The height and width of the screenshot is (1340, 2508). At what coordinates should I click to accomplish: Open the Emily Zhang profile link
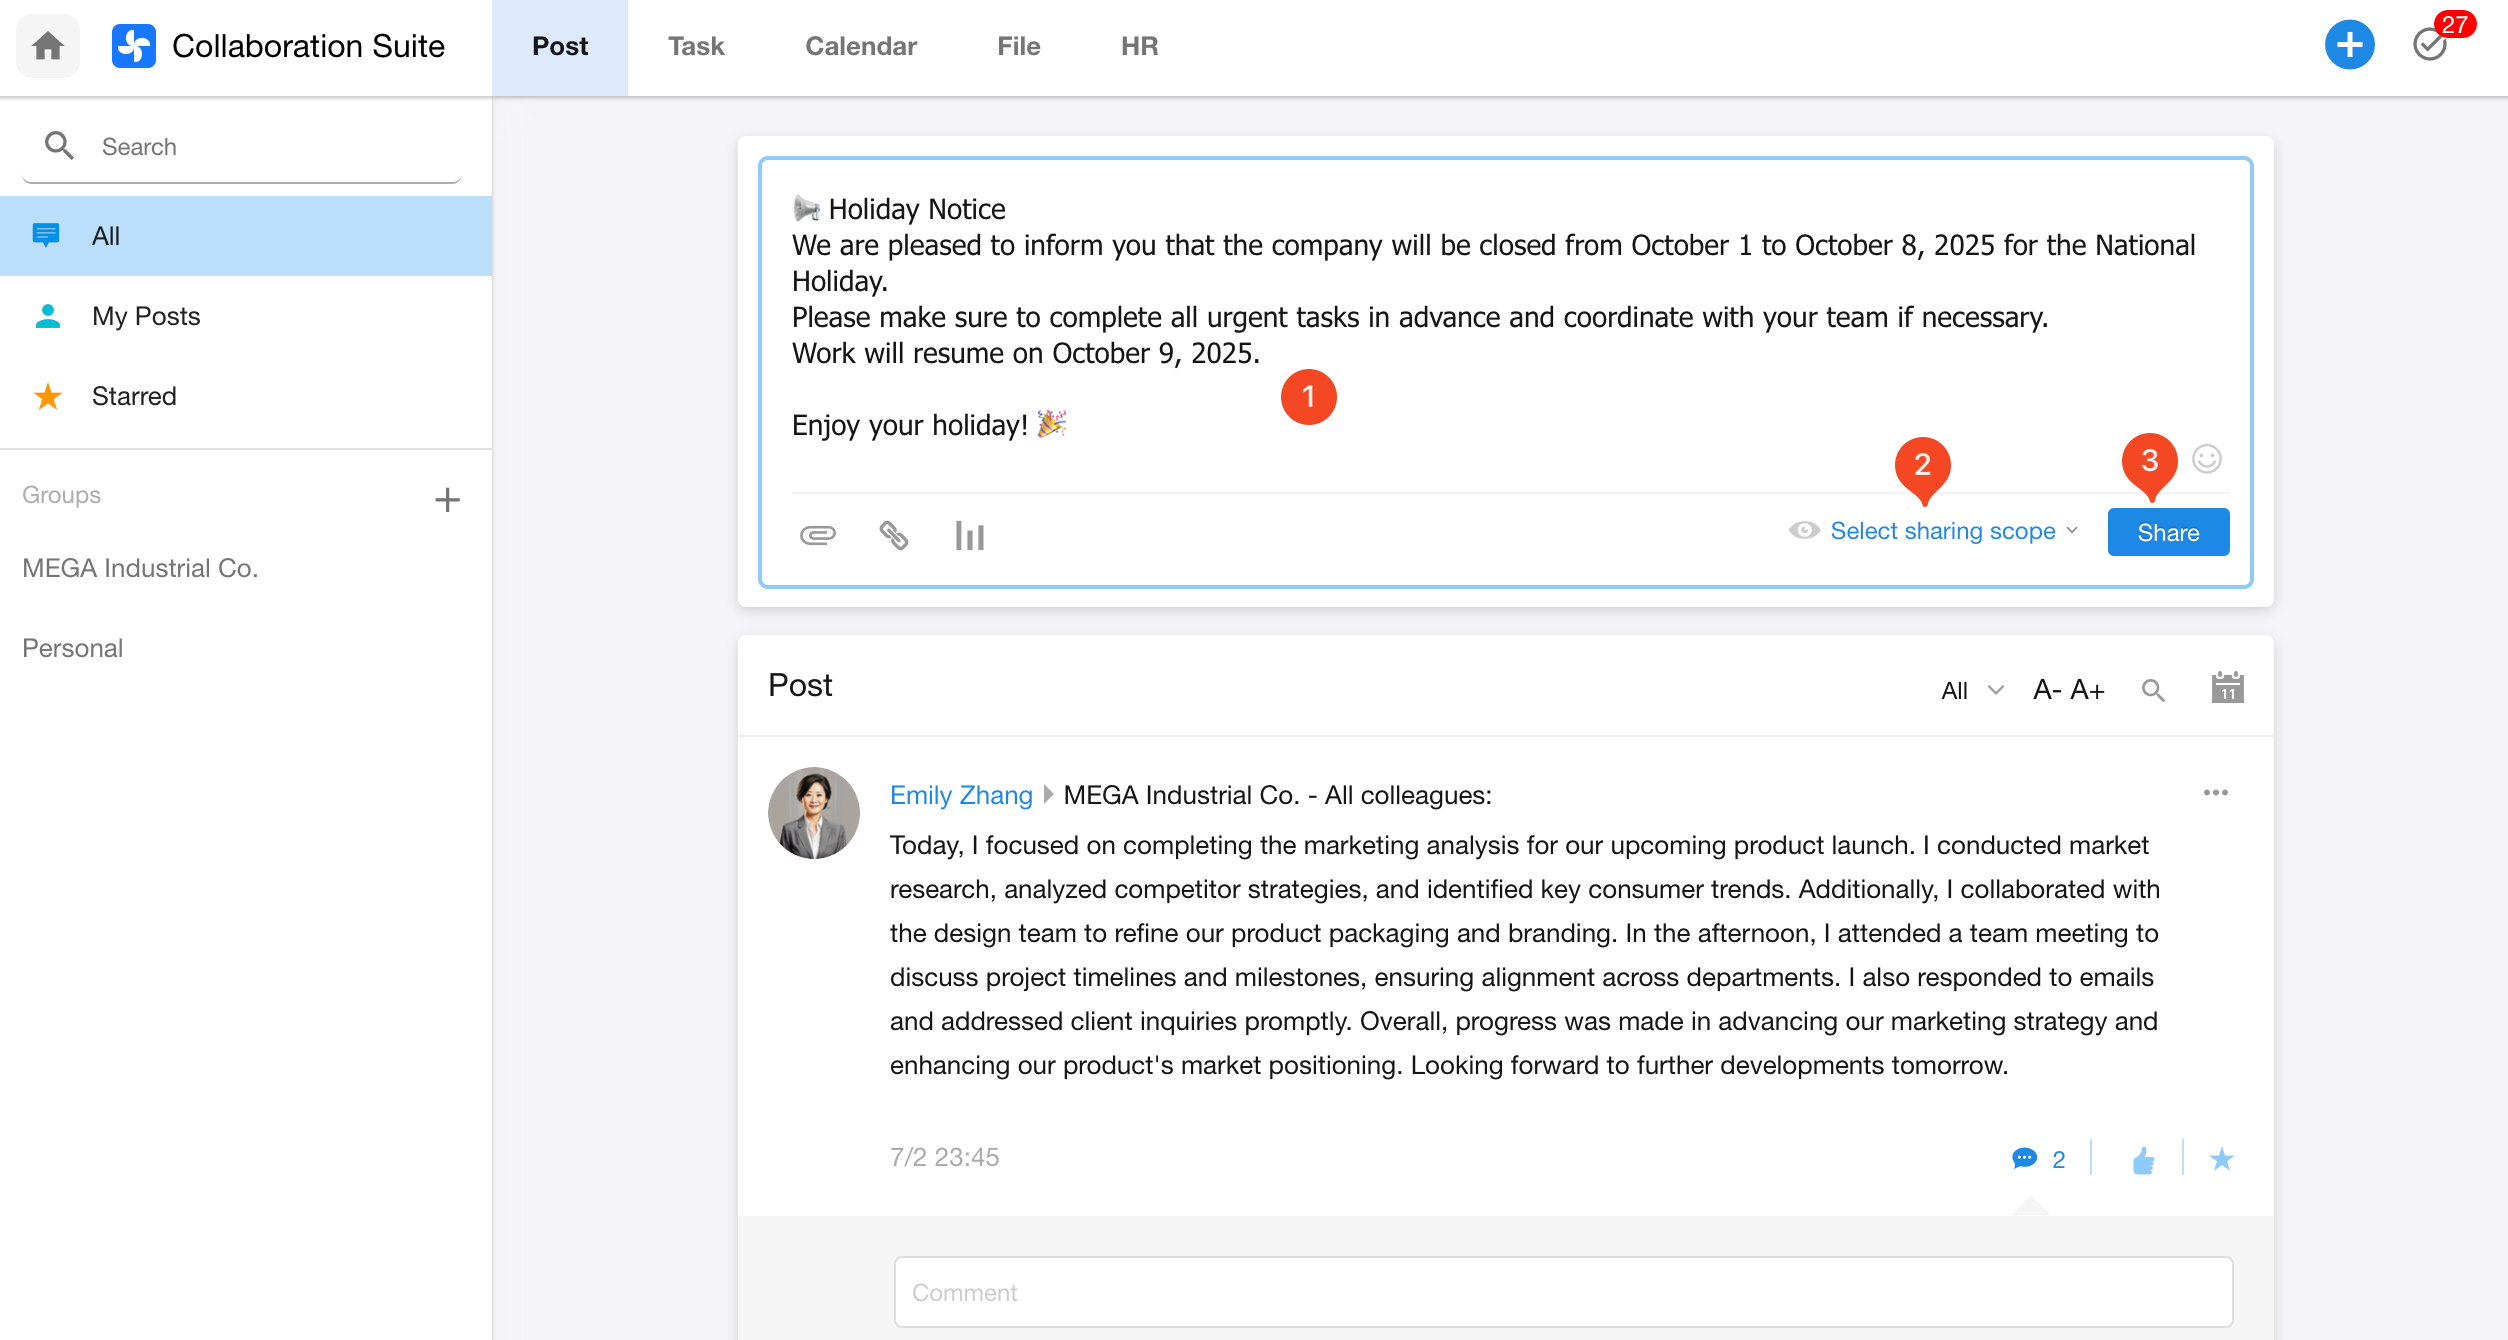point(960,795)
